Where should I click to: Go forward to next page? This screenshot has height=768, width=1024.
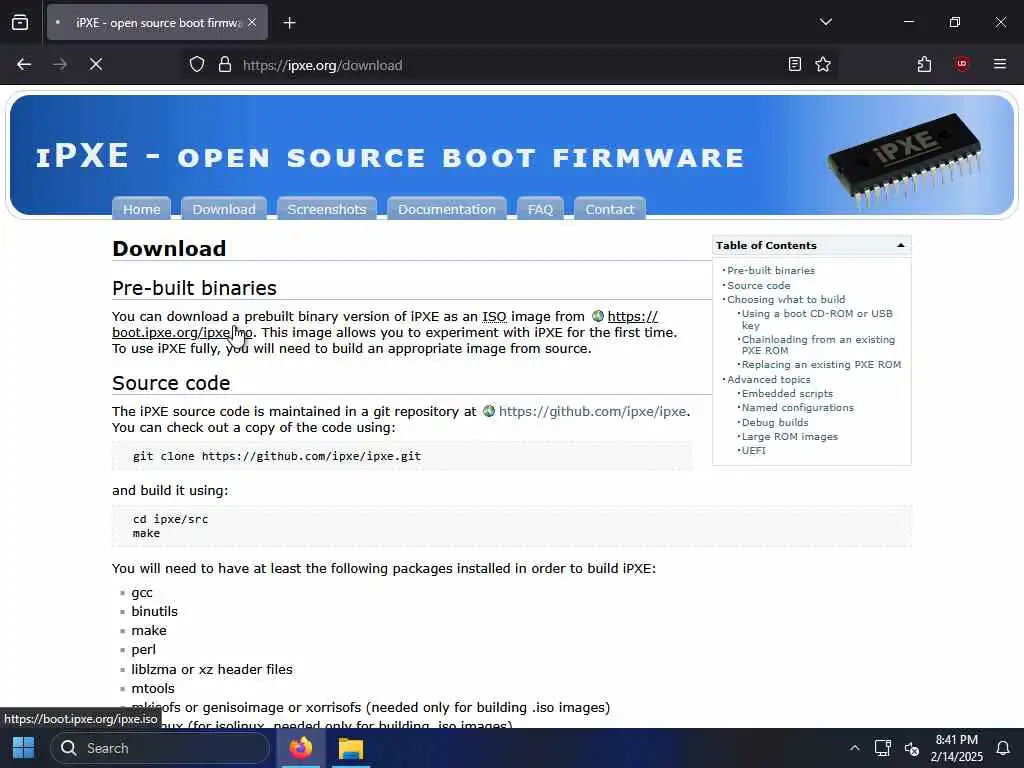tap(60, 64)
